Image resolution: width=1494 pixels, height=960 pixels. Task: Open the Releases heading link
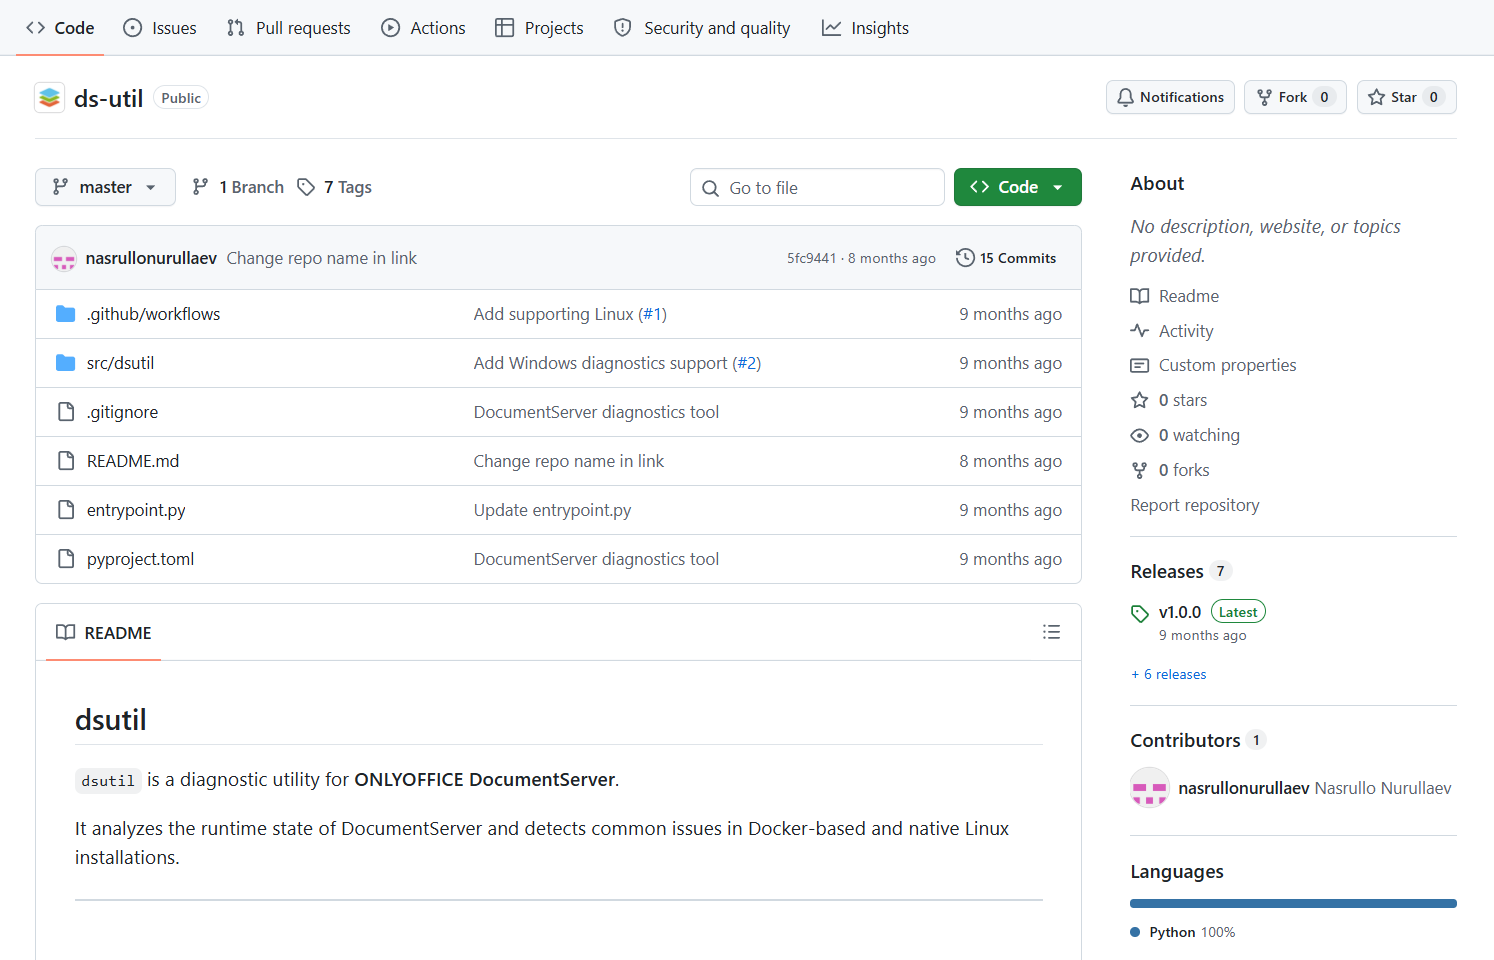pyautogui.click(x=1180, y=571)
